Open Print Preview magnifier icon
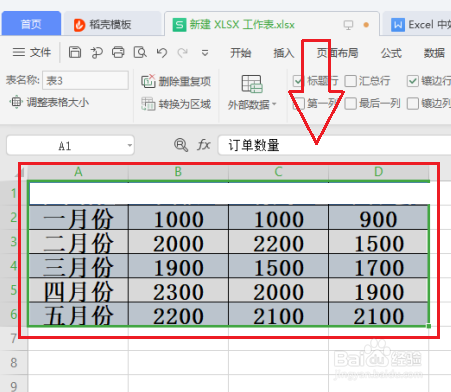The image size is (451, 392). point(140,52)
